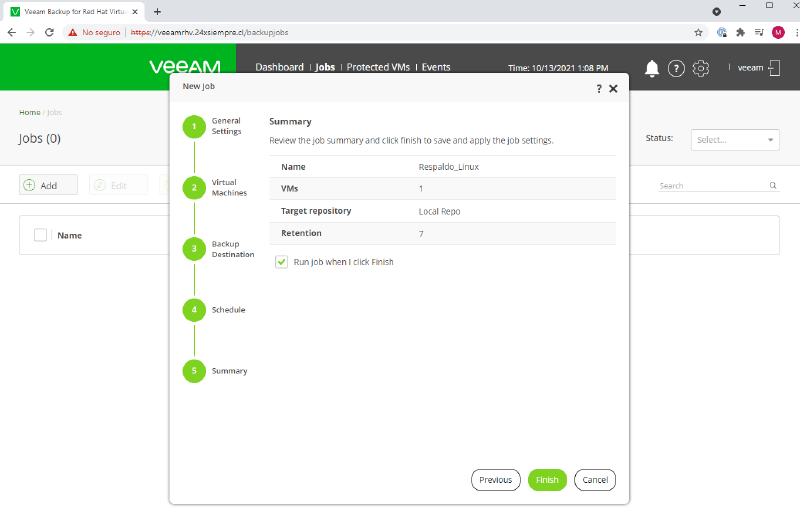The image size is (800, 511).
Task: Toggle Run job when I click Finish
Action: [x=282, y=262]
